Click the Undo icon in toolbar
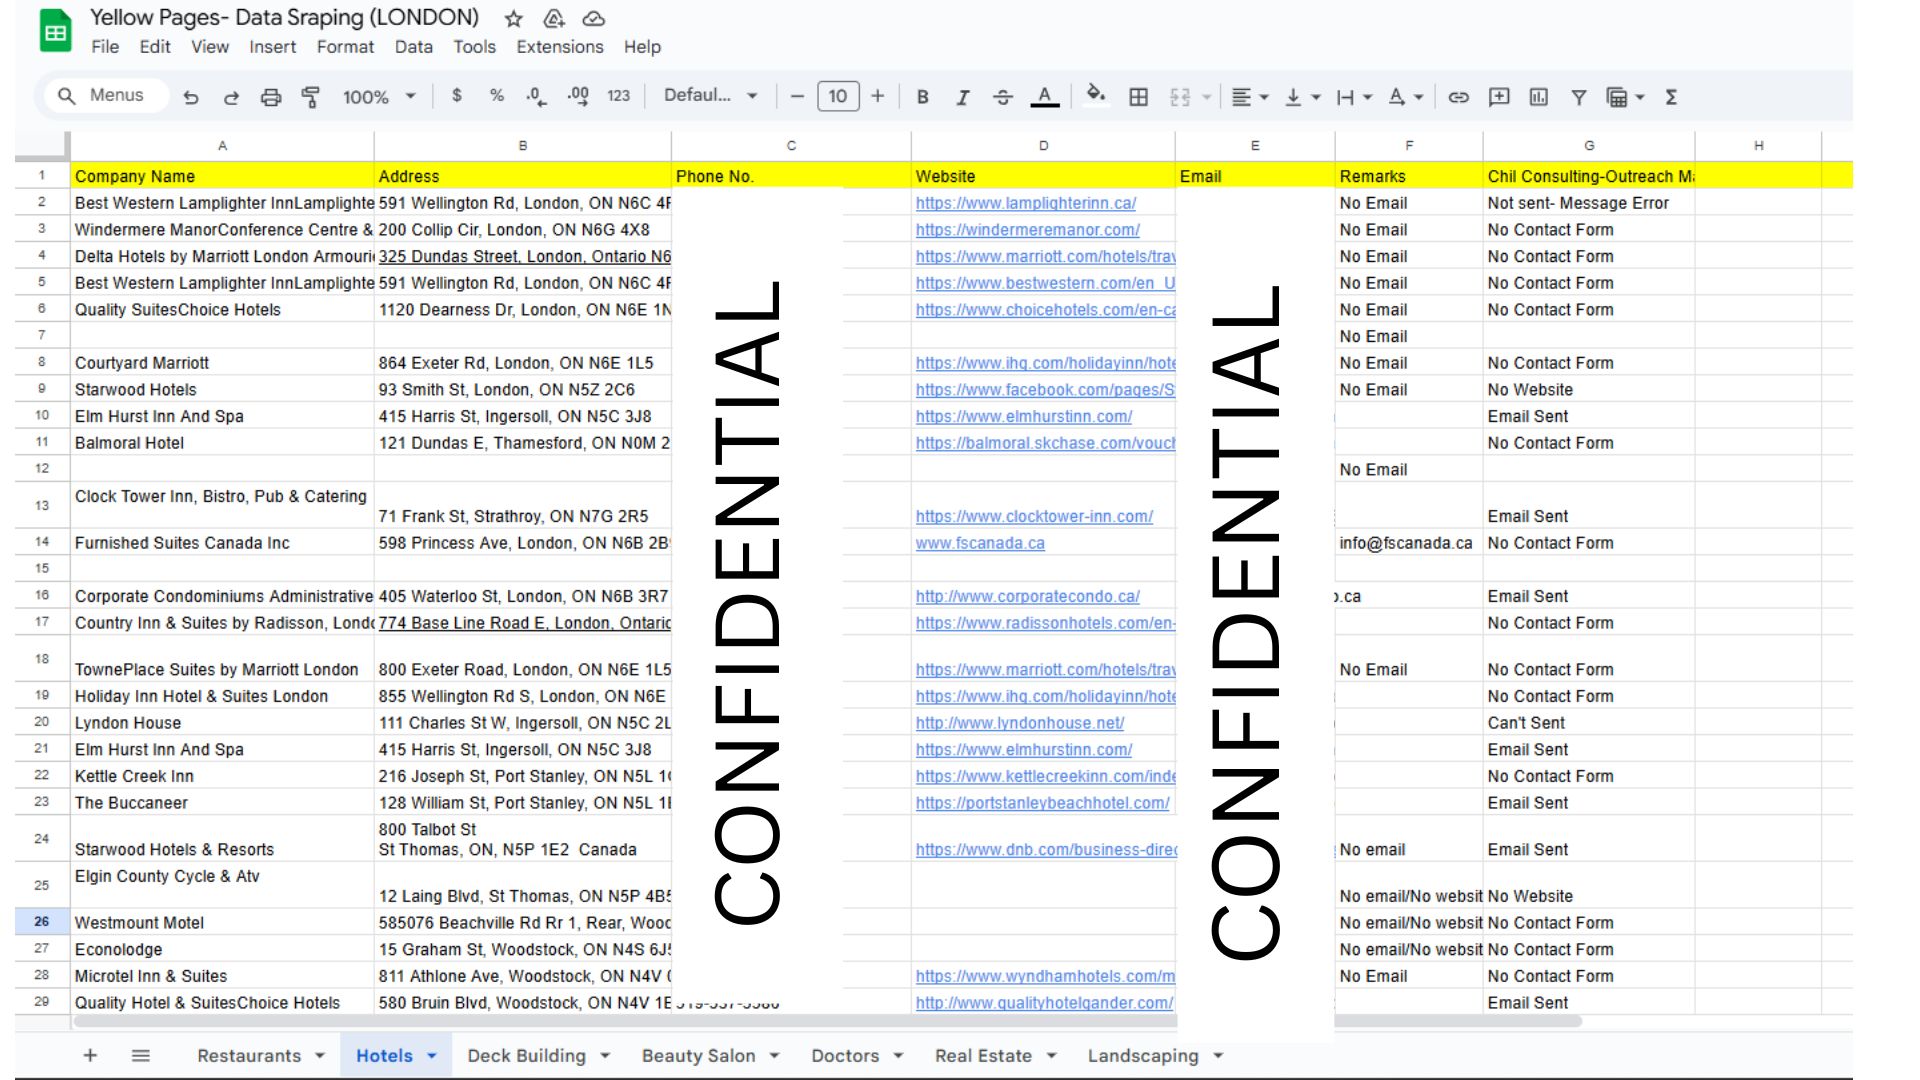Image resolution: width=1920 pixels, height=1080 pixels. pyautogui.click(x=191, y=97)
